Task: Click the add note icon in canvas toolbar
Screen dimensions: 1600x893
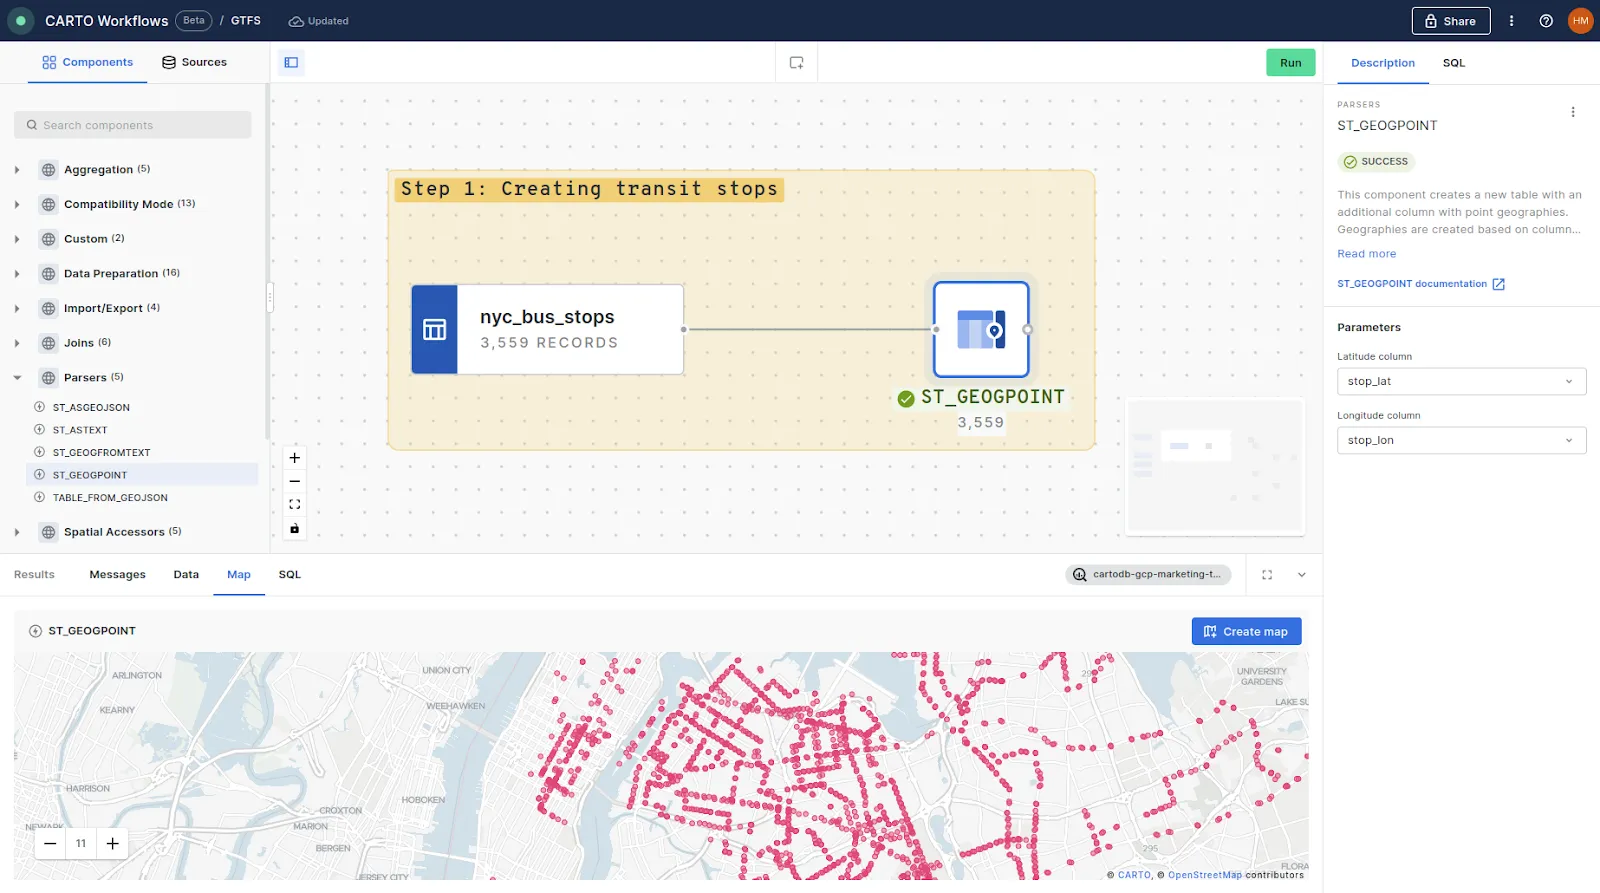Action: tap(796, 62)
